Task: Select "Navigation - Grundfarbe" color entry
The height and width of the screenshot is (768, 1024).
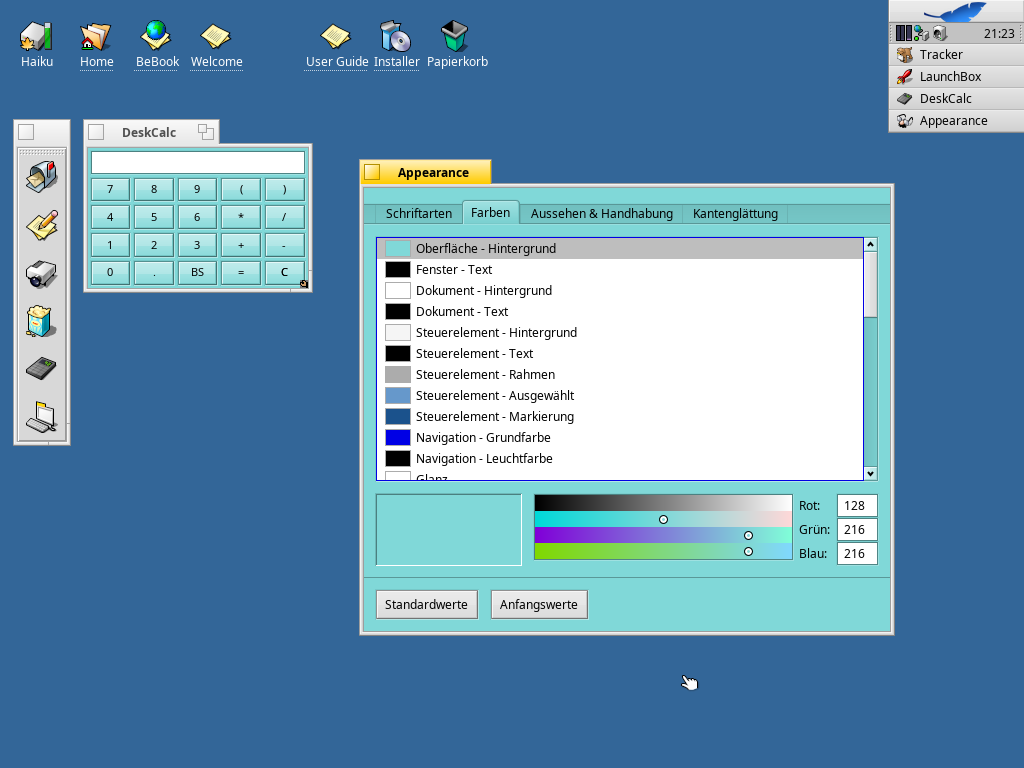Action: click(483, 437)
